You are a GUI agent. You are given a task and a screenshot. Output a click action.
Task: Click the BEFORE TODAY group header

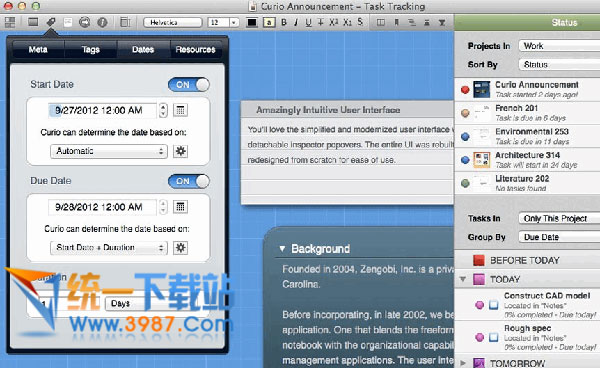tap(527, 261)
